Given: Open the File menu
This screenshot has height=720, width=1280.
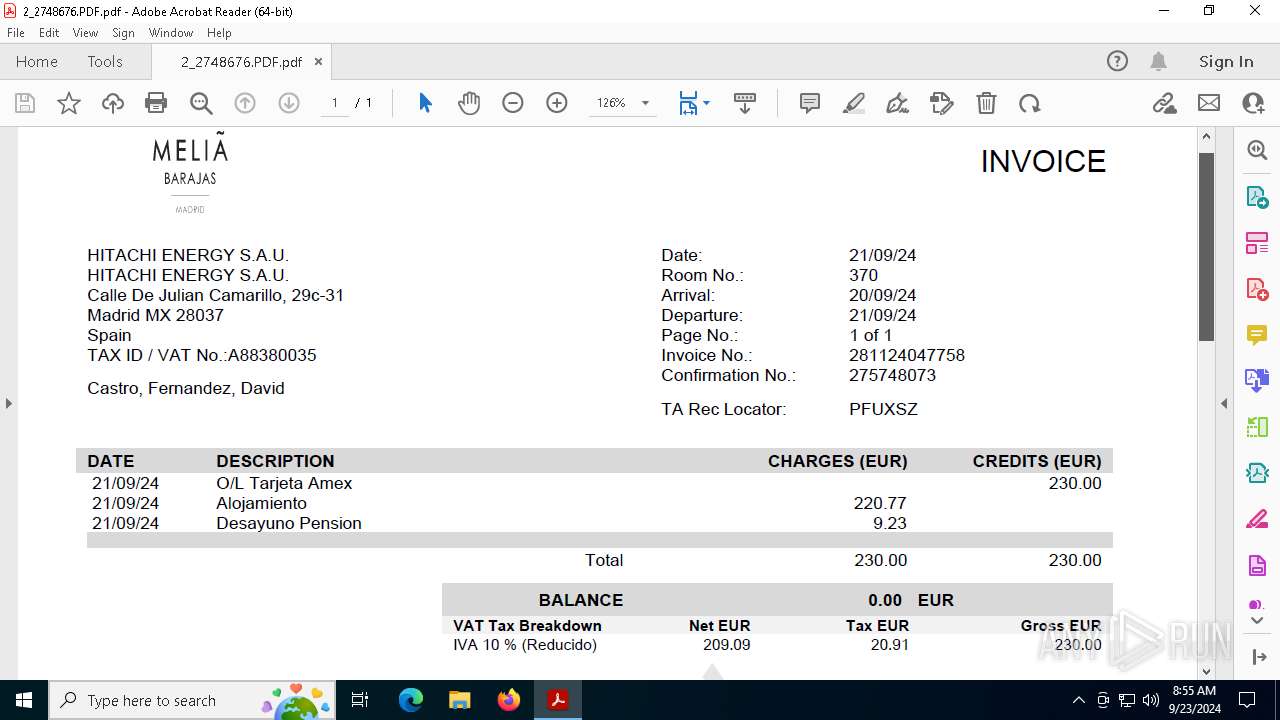Looking at the screenshot, I should click(16, 33).
